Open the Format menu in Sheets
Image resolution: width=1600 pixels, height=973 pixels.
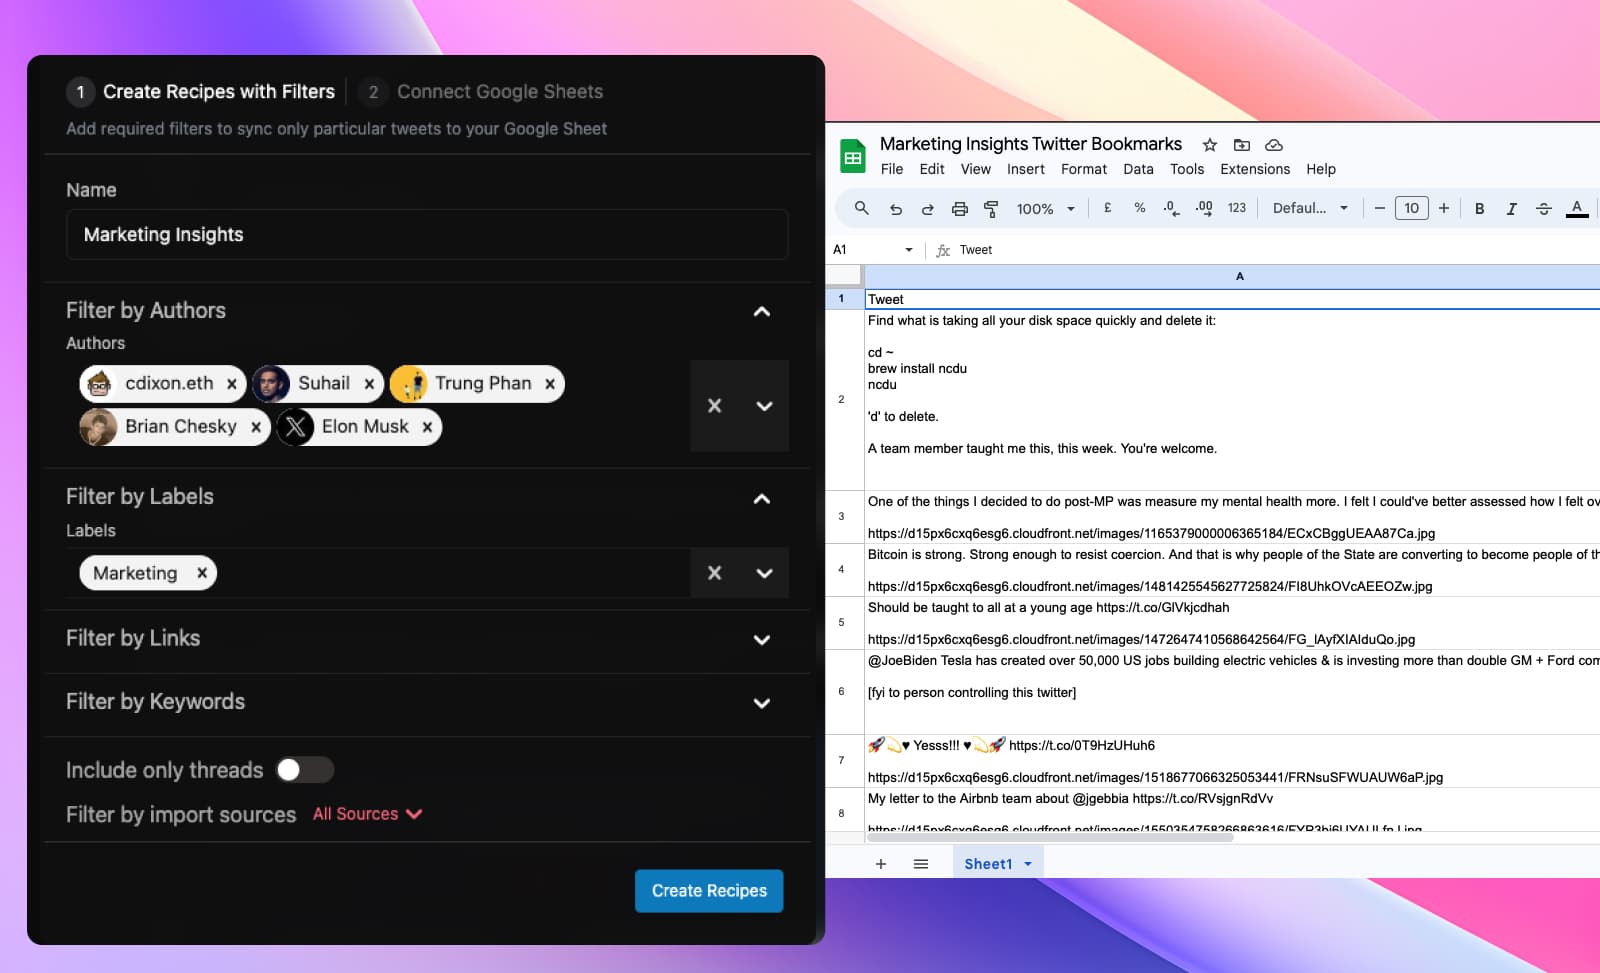pos(1084,169)
